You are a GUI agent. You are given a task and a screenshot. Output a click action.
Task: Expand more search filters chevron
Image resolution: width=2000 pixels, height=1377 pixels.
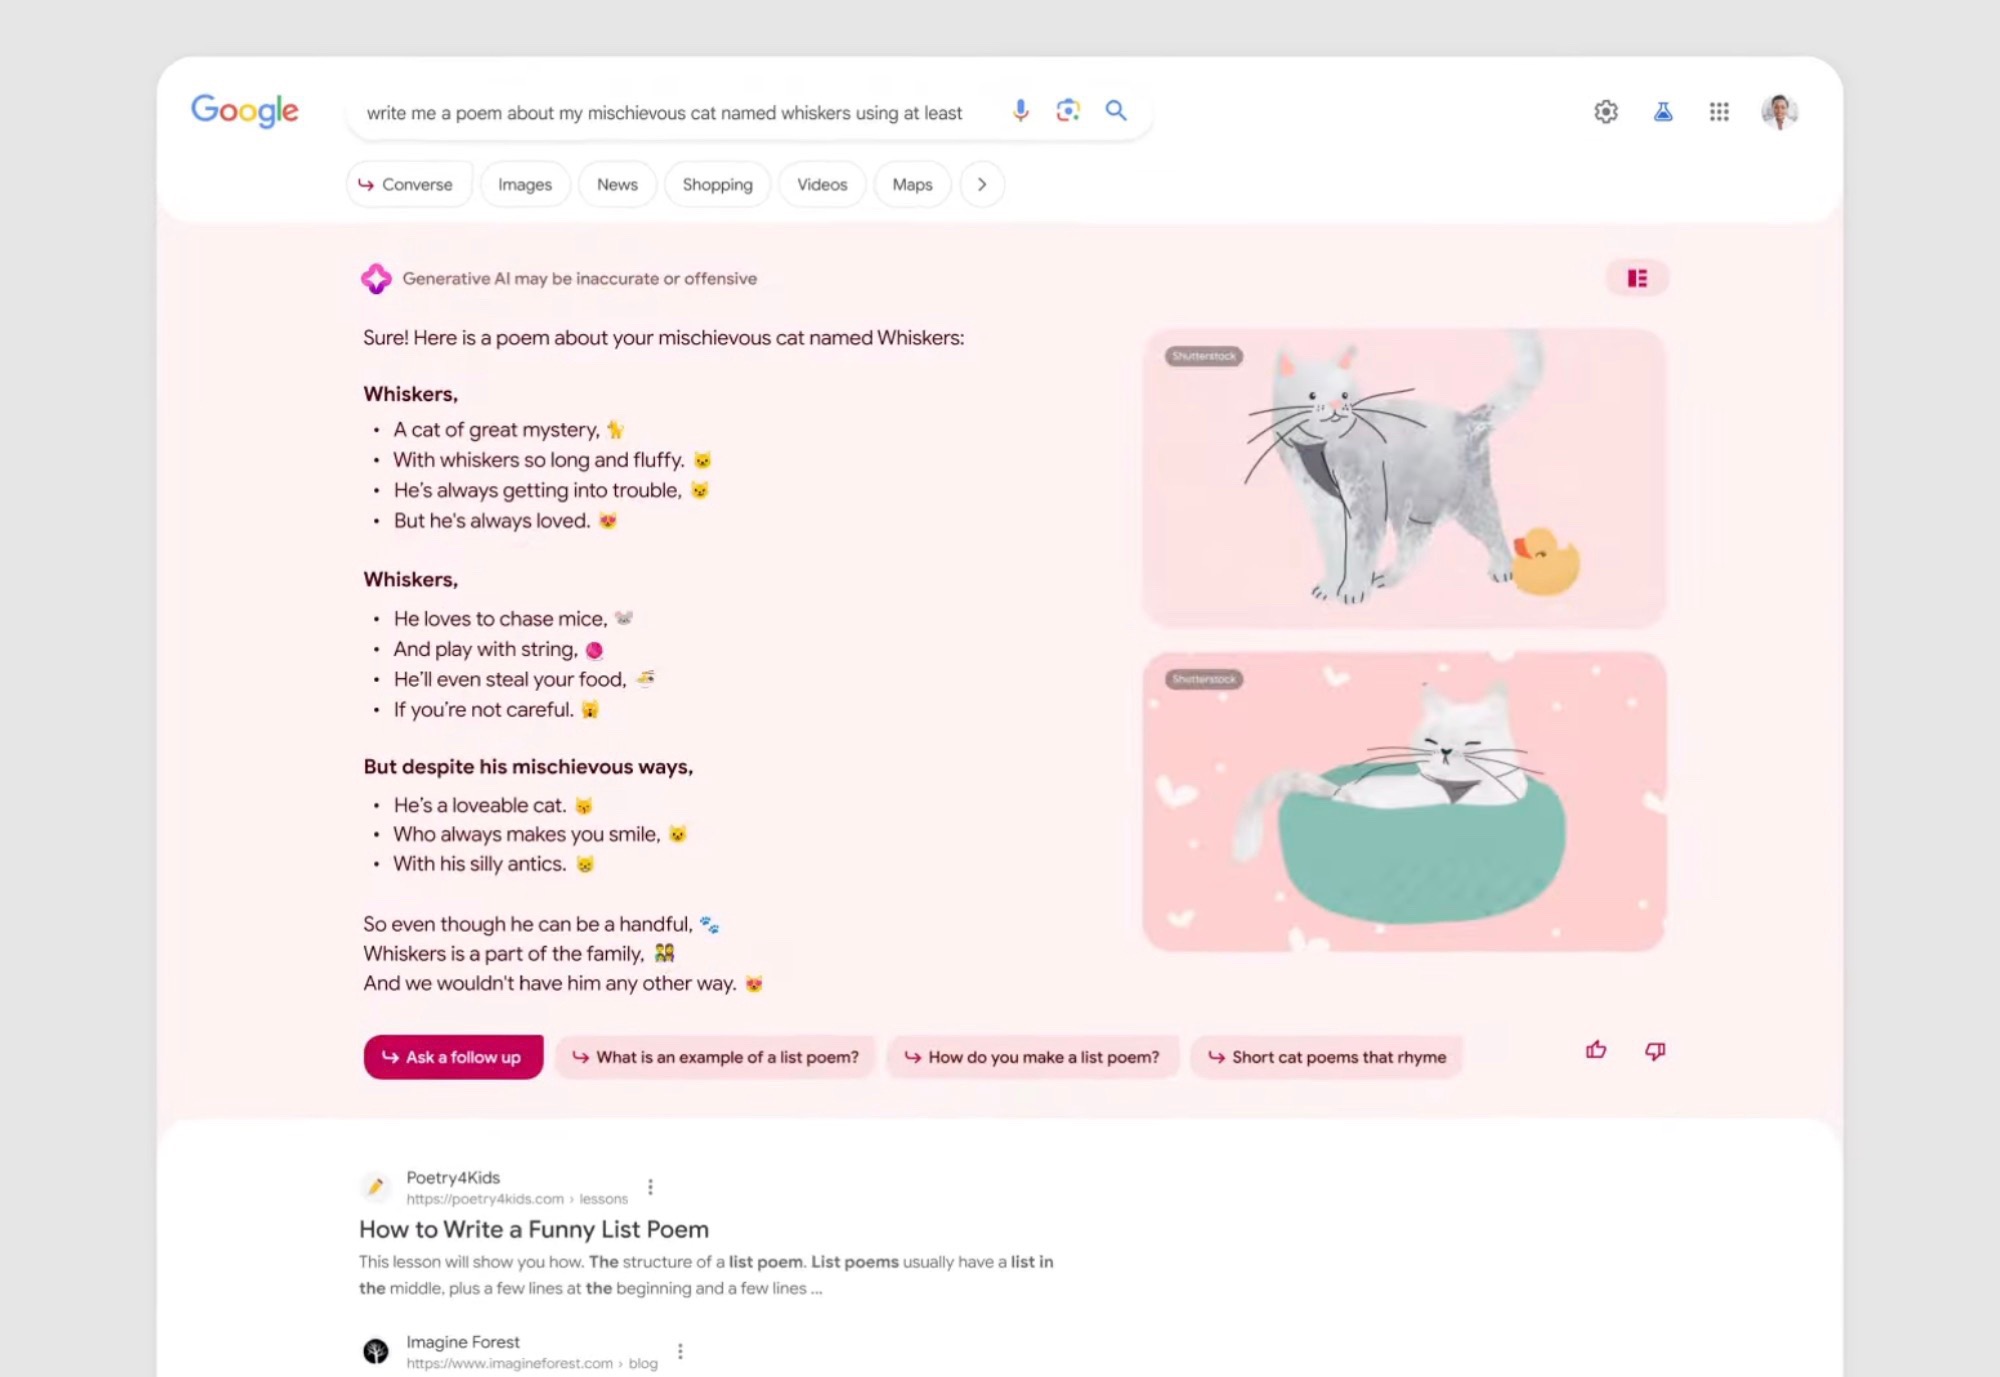[982, 184]
